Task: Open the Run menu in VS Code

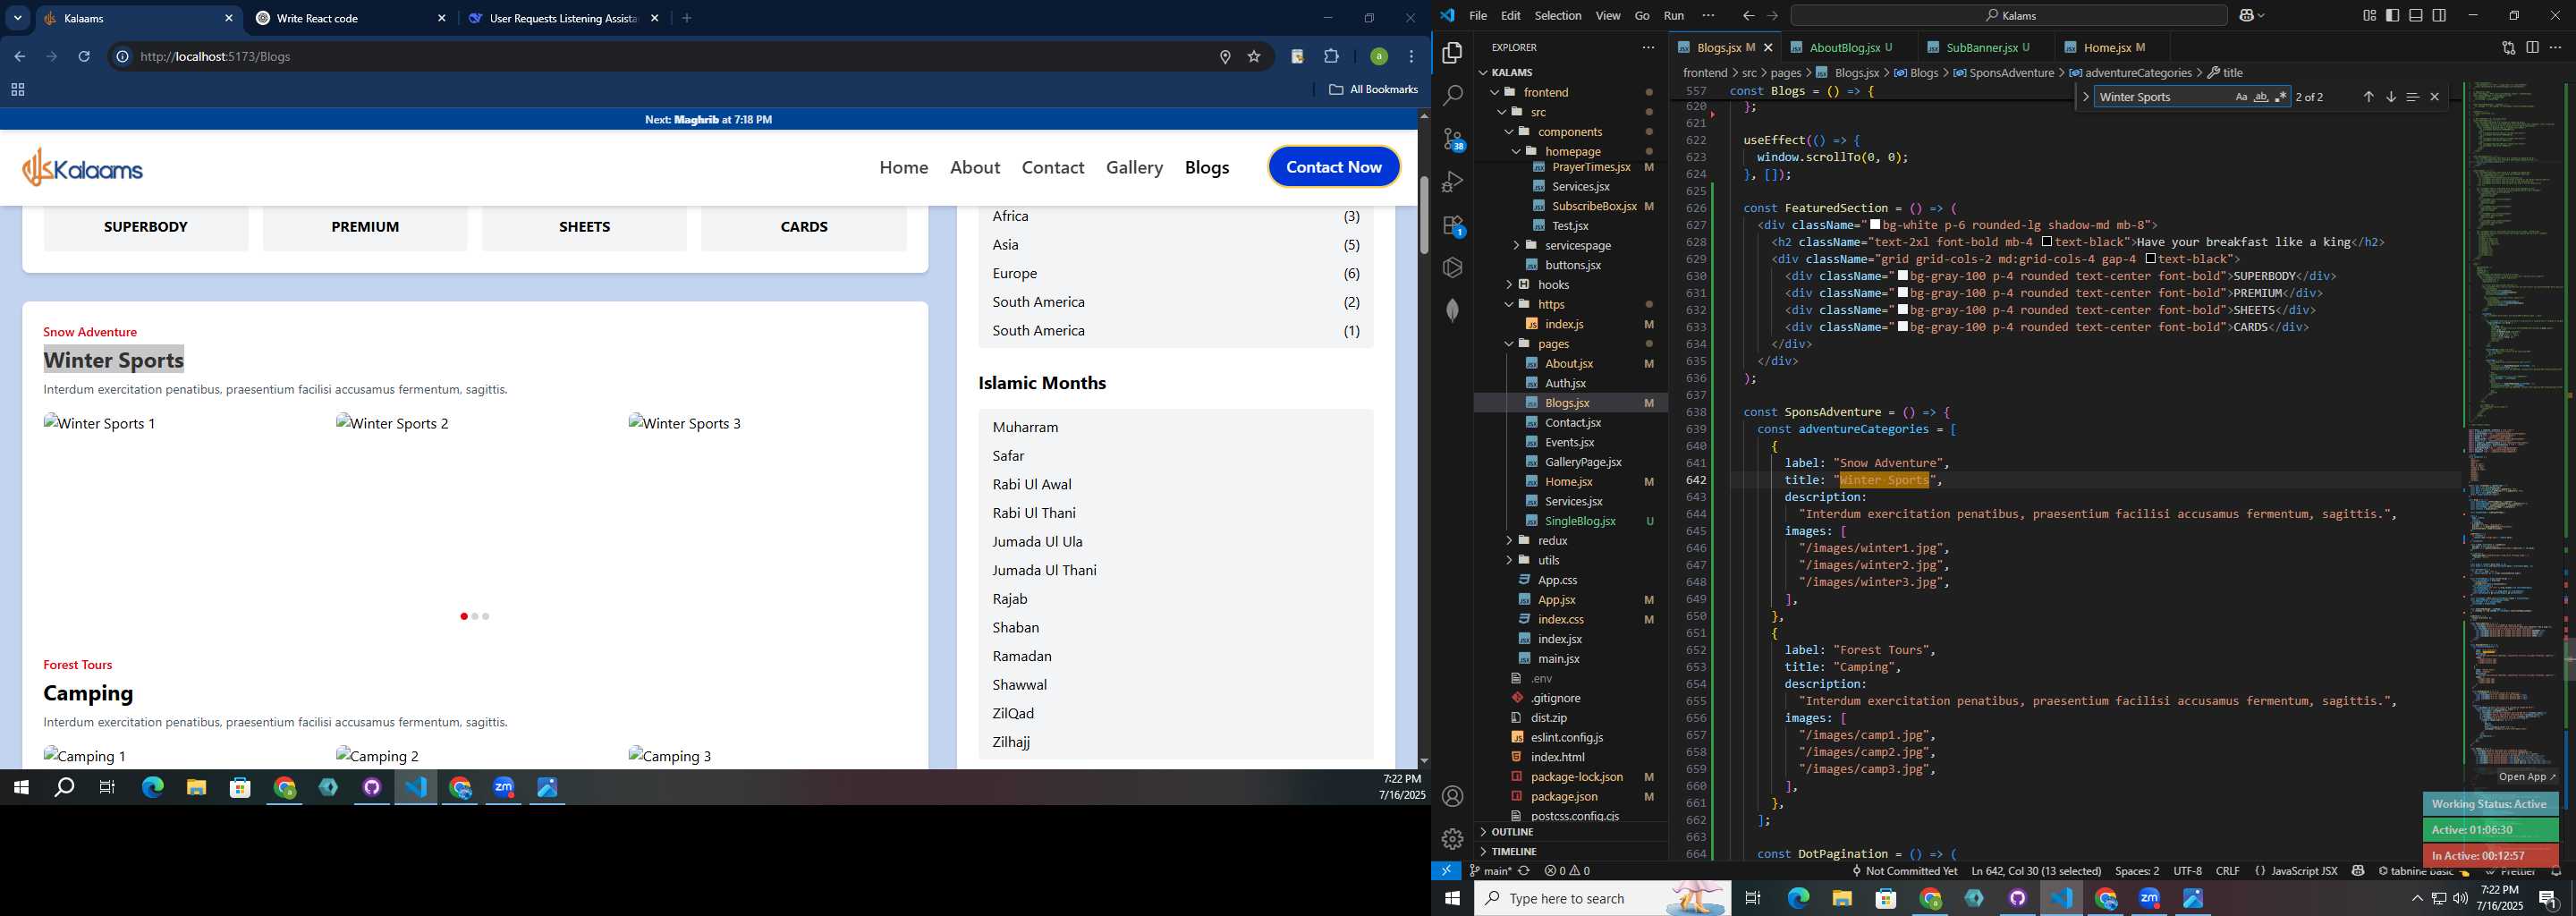Action: coord(1674,16)
